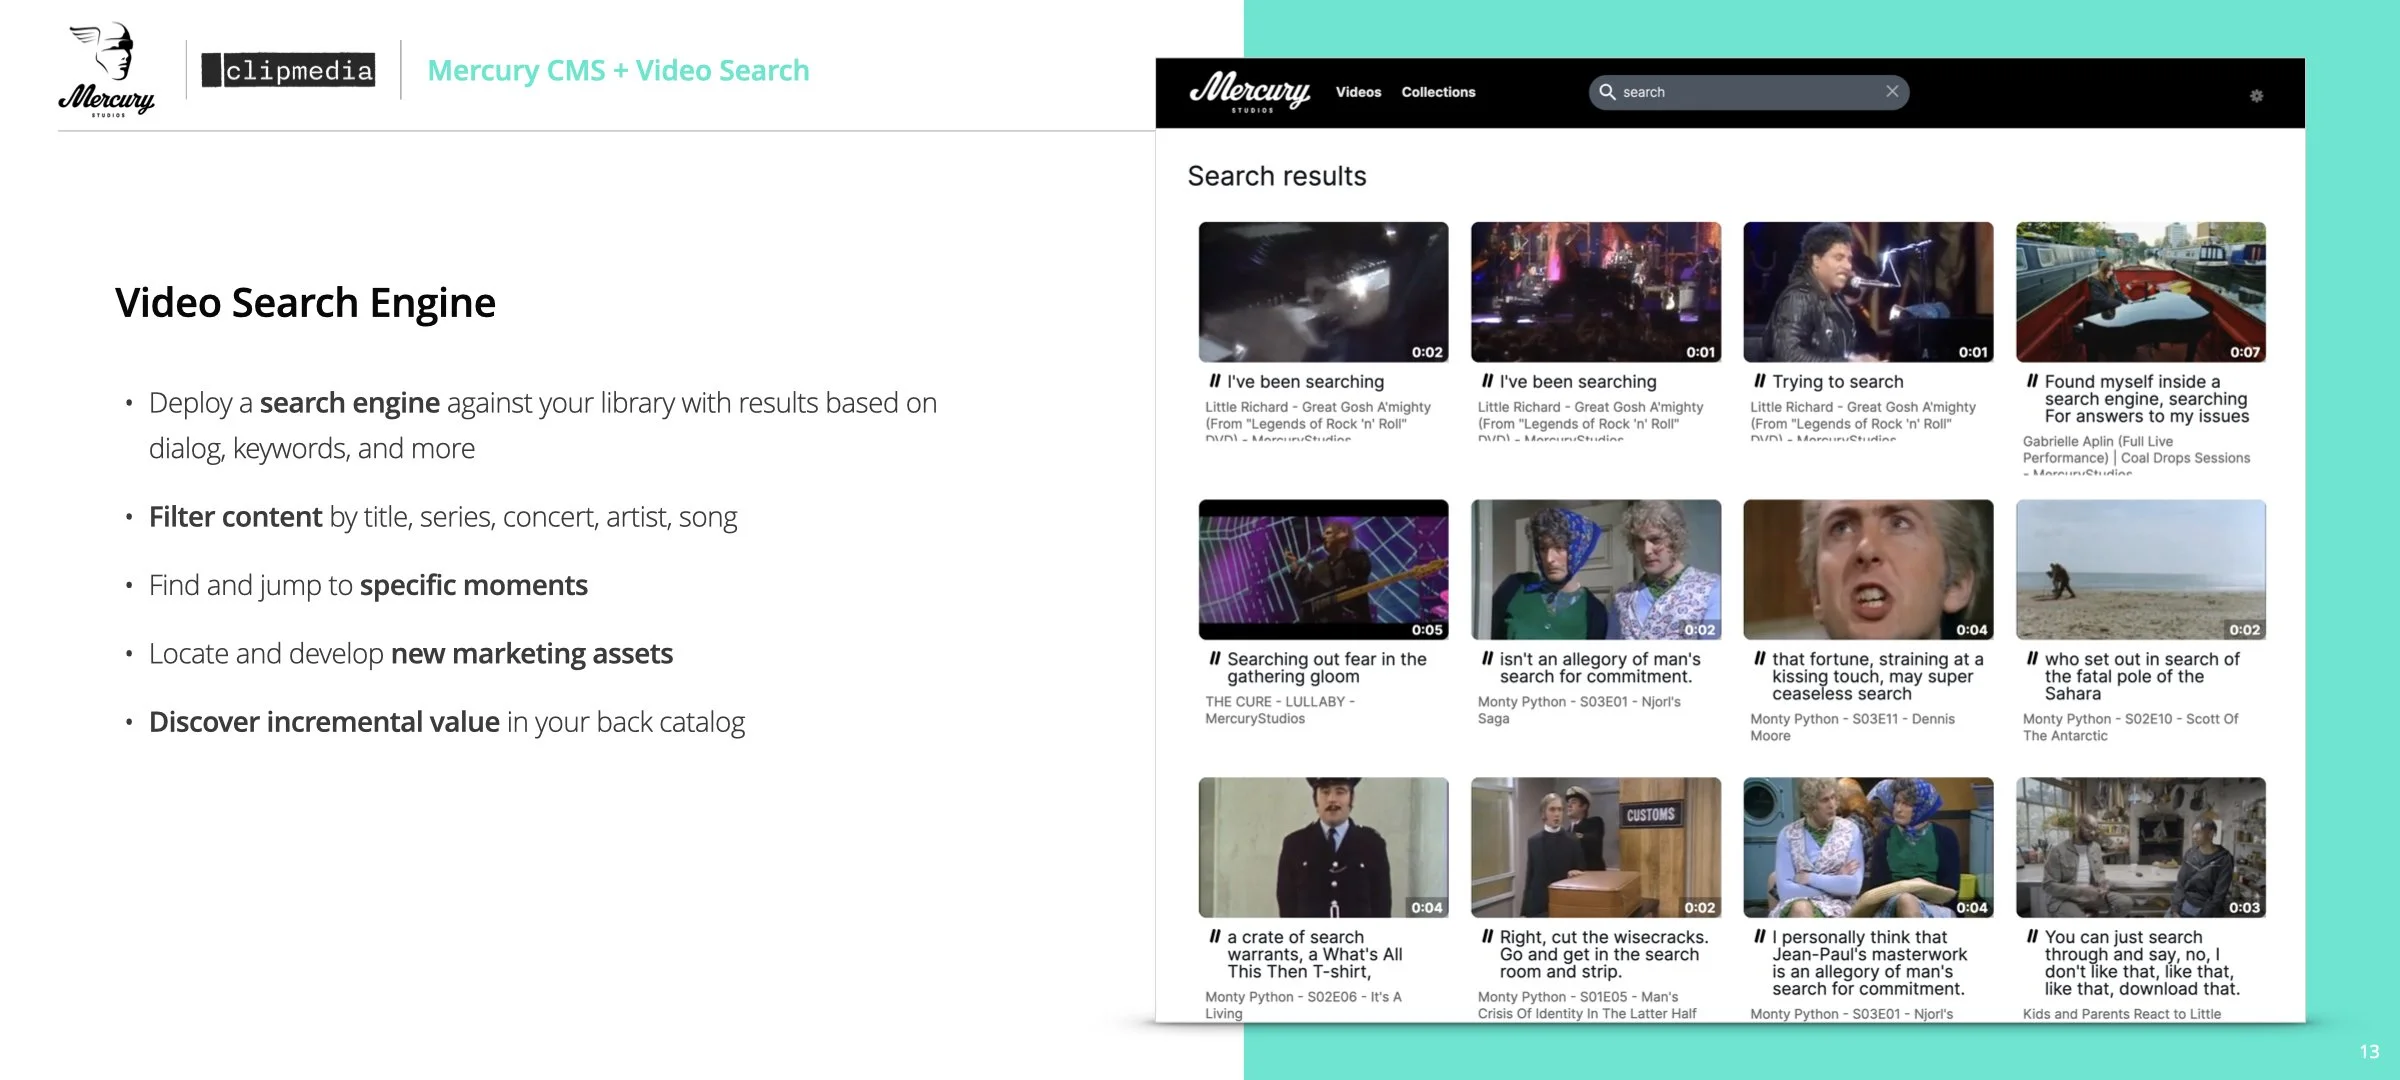This screenshot has width=2400, height=1080.
Task: Click quote icon beside 'You can just search'
Action: point(2032,937)
